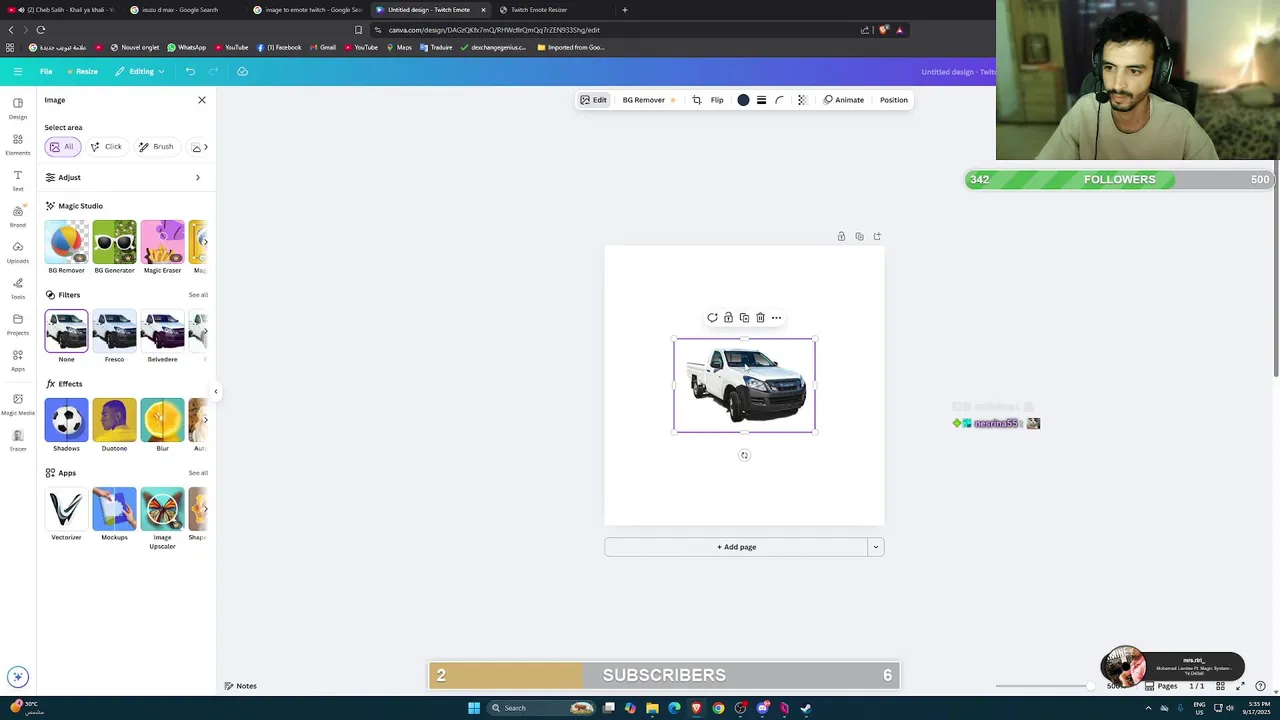Viewport: 1280px width, 720px height.
Task: Click the cloud save status icon
Action: 242,71
